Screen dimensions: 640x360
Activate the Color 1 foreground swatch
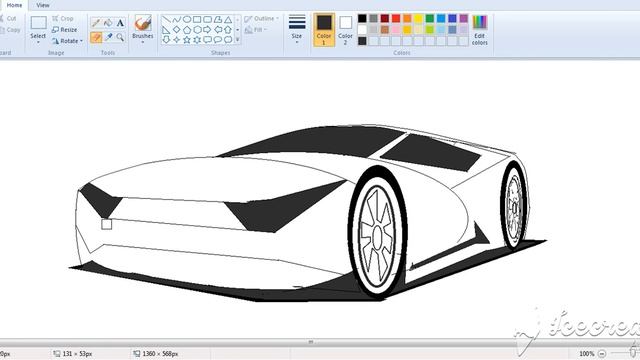point(324,30)
